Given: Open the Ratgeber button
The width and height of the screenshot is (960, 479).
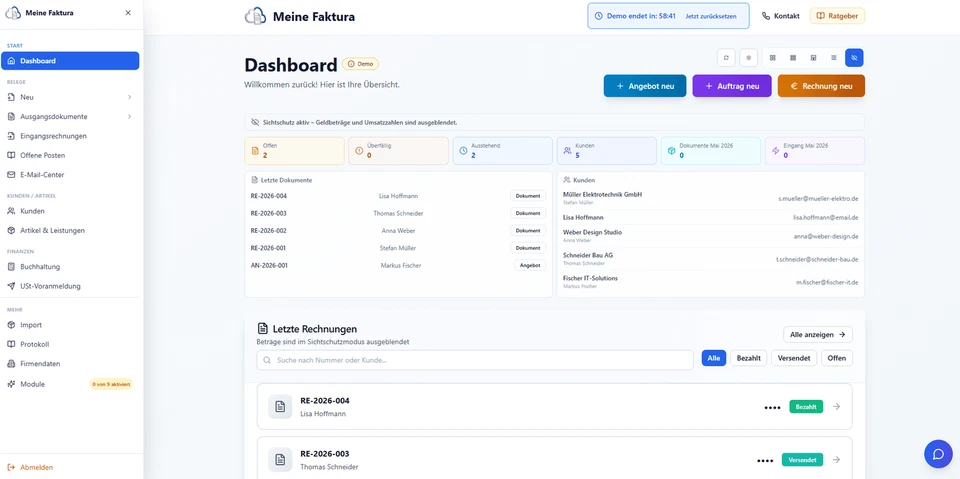Looking at the screenshot, I should click(x=837, y=16).
